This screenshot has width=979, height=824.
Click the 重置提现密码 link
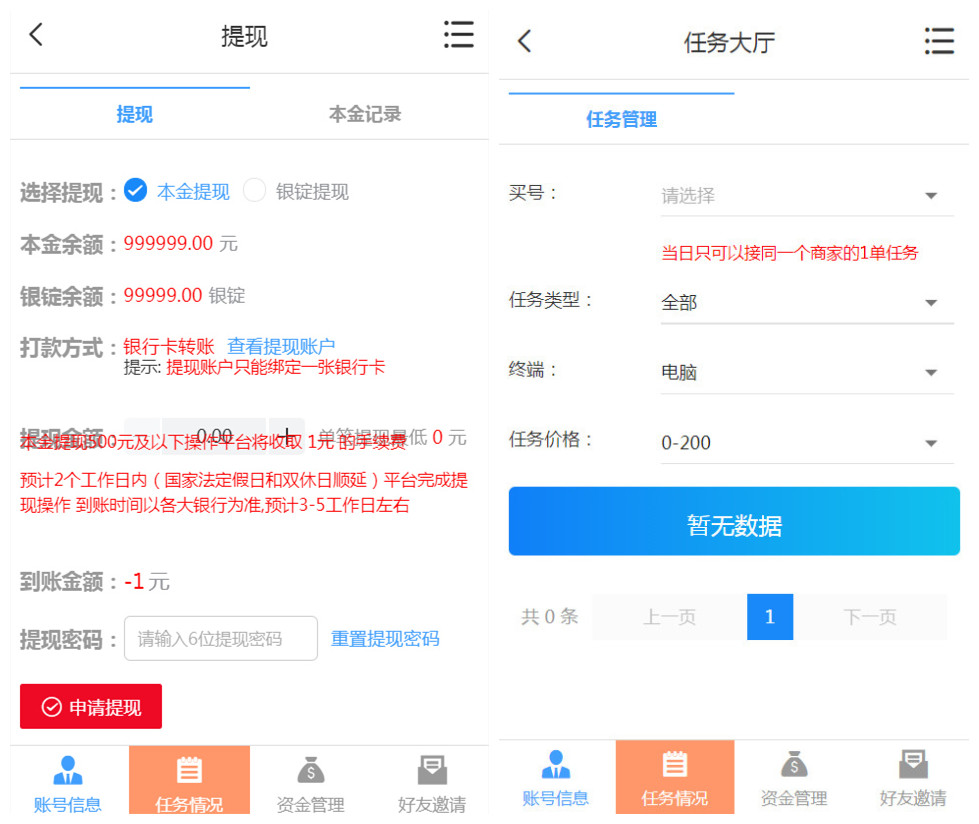coord(385,639)
